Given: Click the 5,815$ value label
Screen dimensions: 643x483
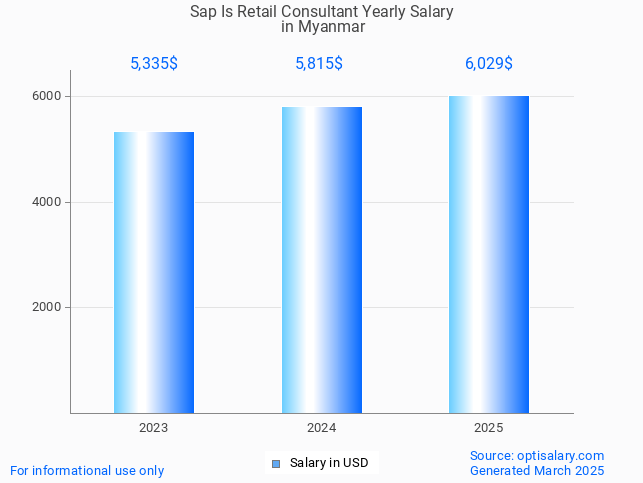Looking at the screenshot, I should 319,64.
